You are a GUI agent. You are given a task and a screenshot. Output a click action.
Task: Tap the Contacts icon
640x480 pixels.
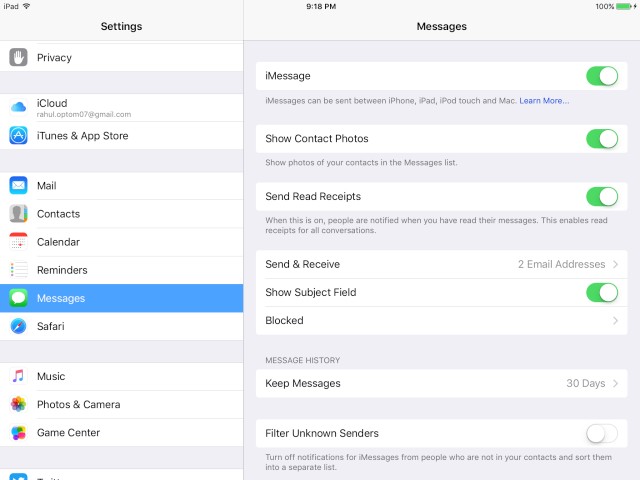18,214
